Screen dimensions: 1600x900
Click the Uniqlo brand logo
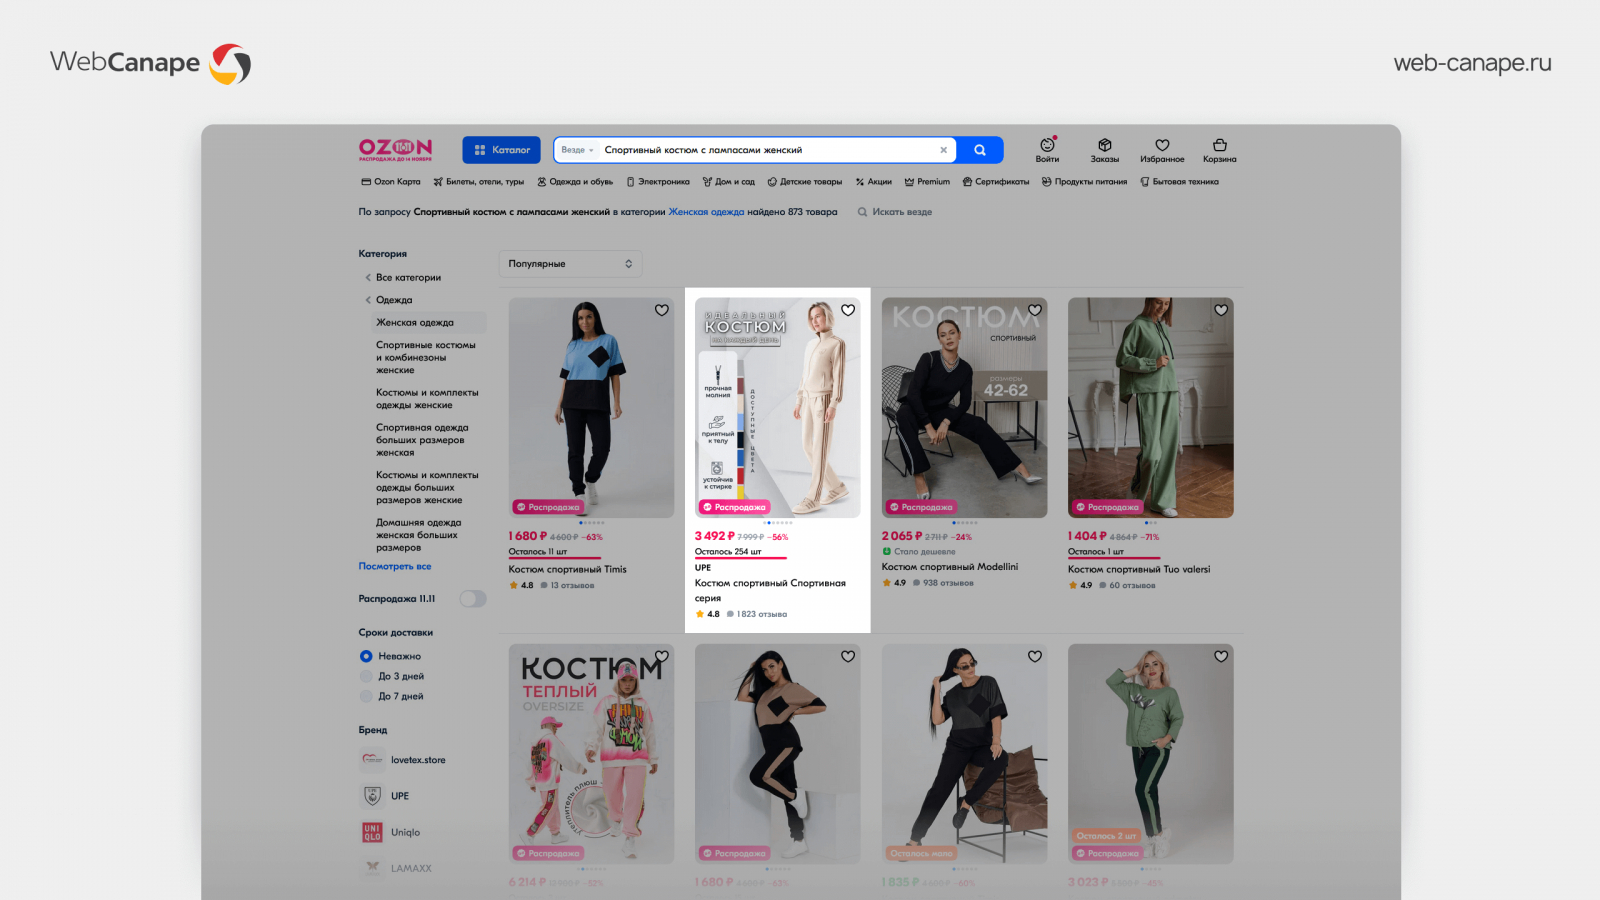point(372,832)
